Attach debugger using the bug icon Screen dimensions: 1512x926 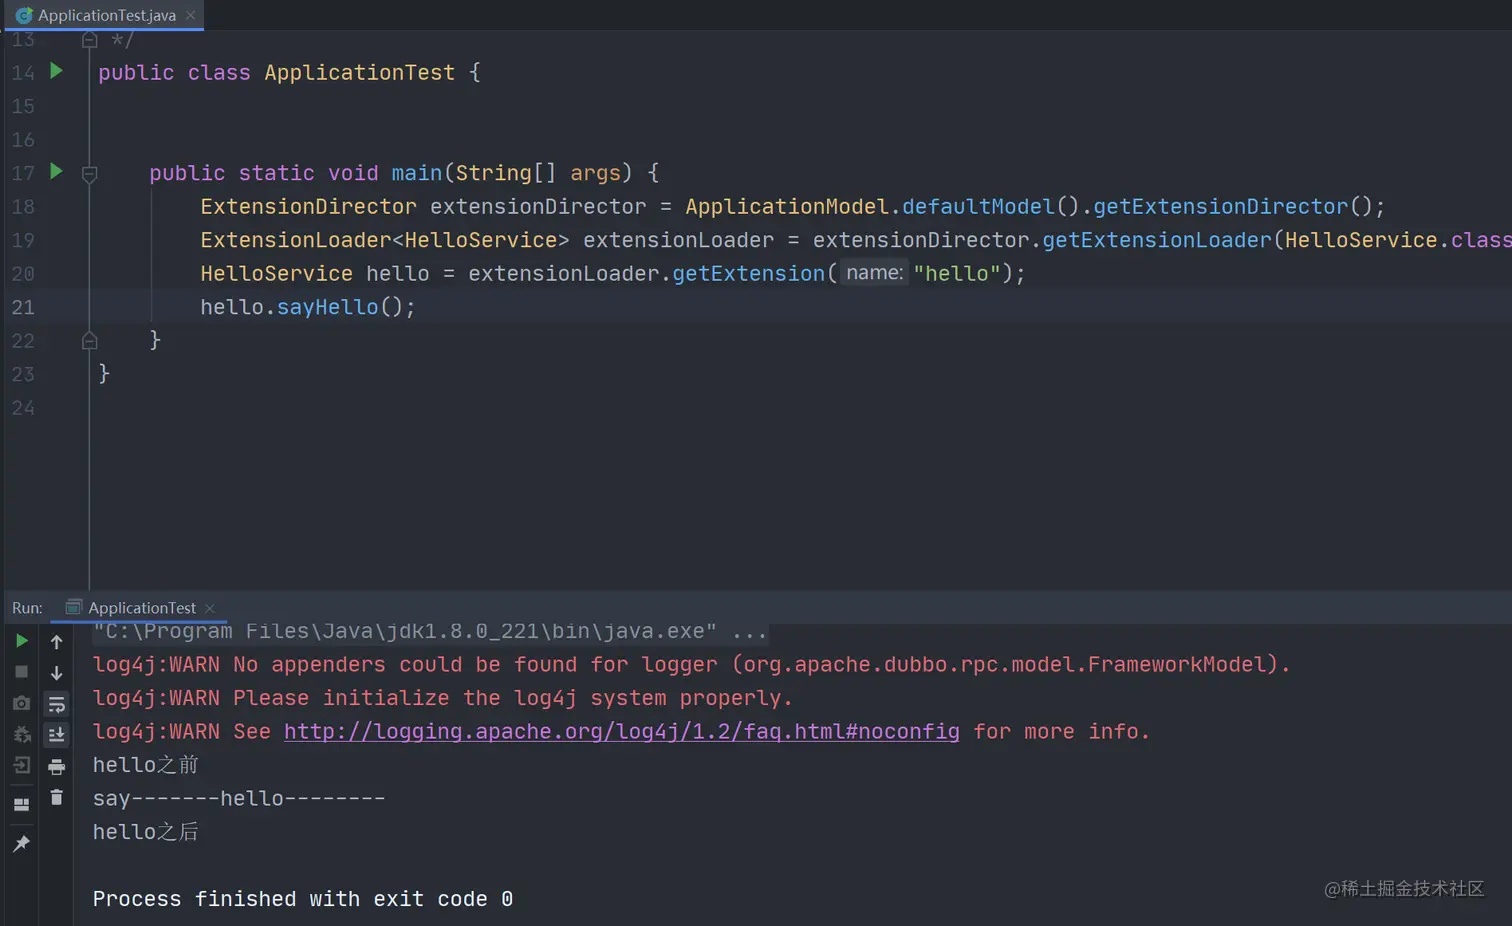pyautogui.click(x=21, y=734)
